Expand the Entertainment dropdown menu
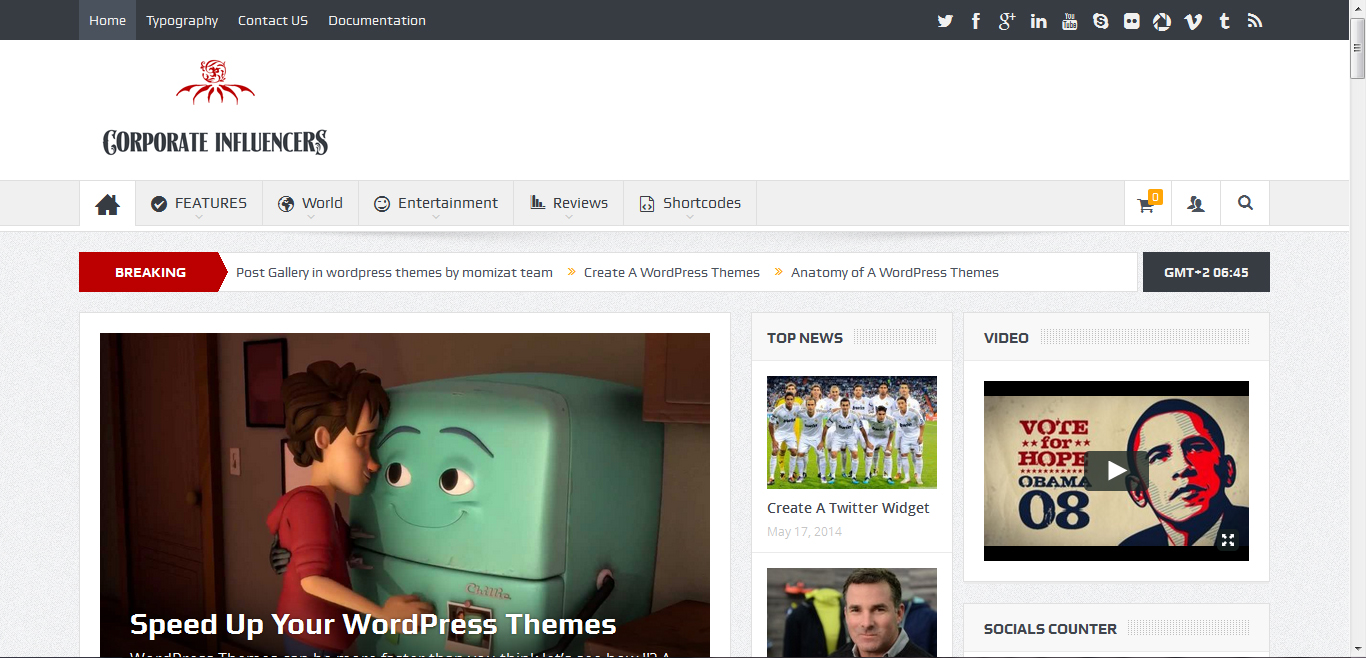The height and width of the screenshot is (658, 1366). coord(436,203)
